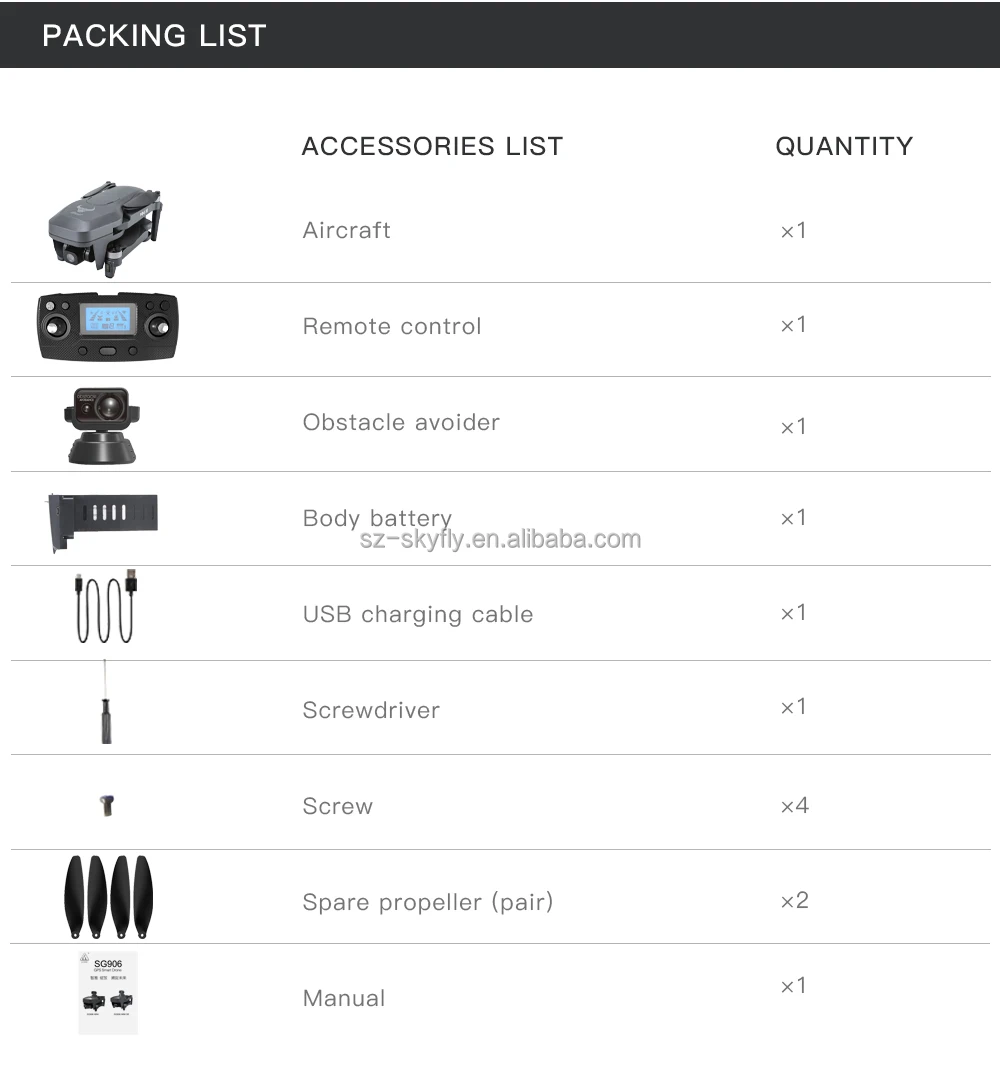Select the Aircraft label text
The width and height of the screenshot is (1000, 1080).
[x=346, y=230]
